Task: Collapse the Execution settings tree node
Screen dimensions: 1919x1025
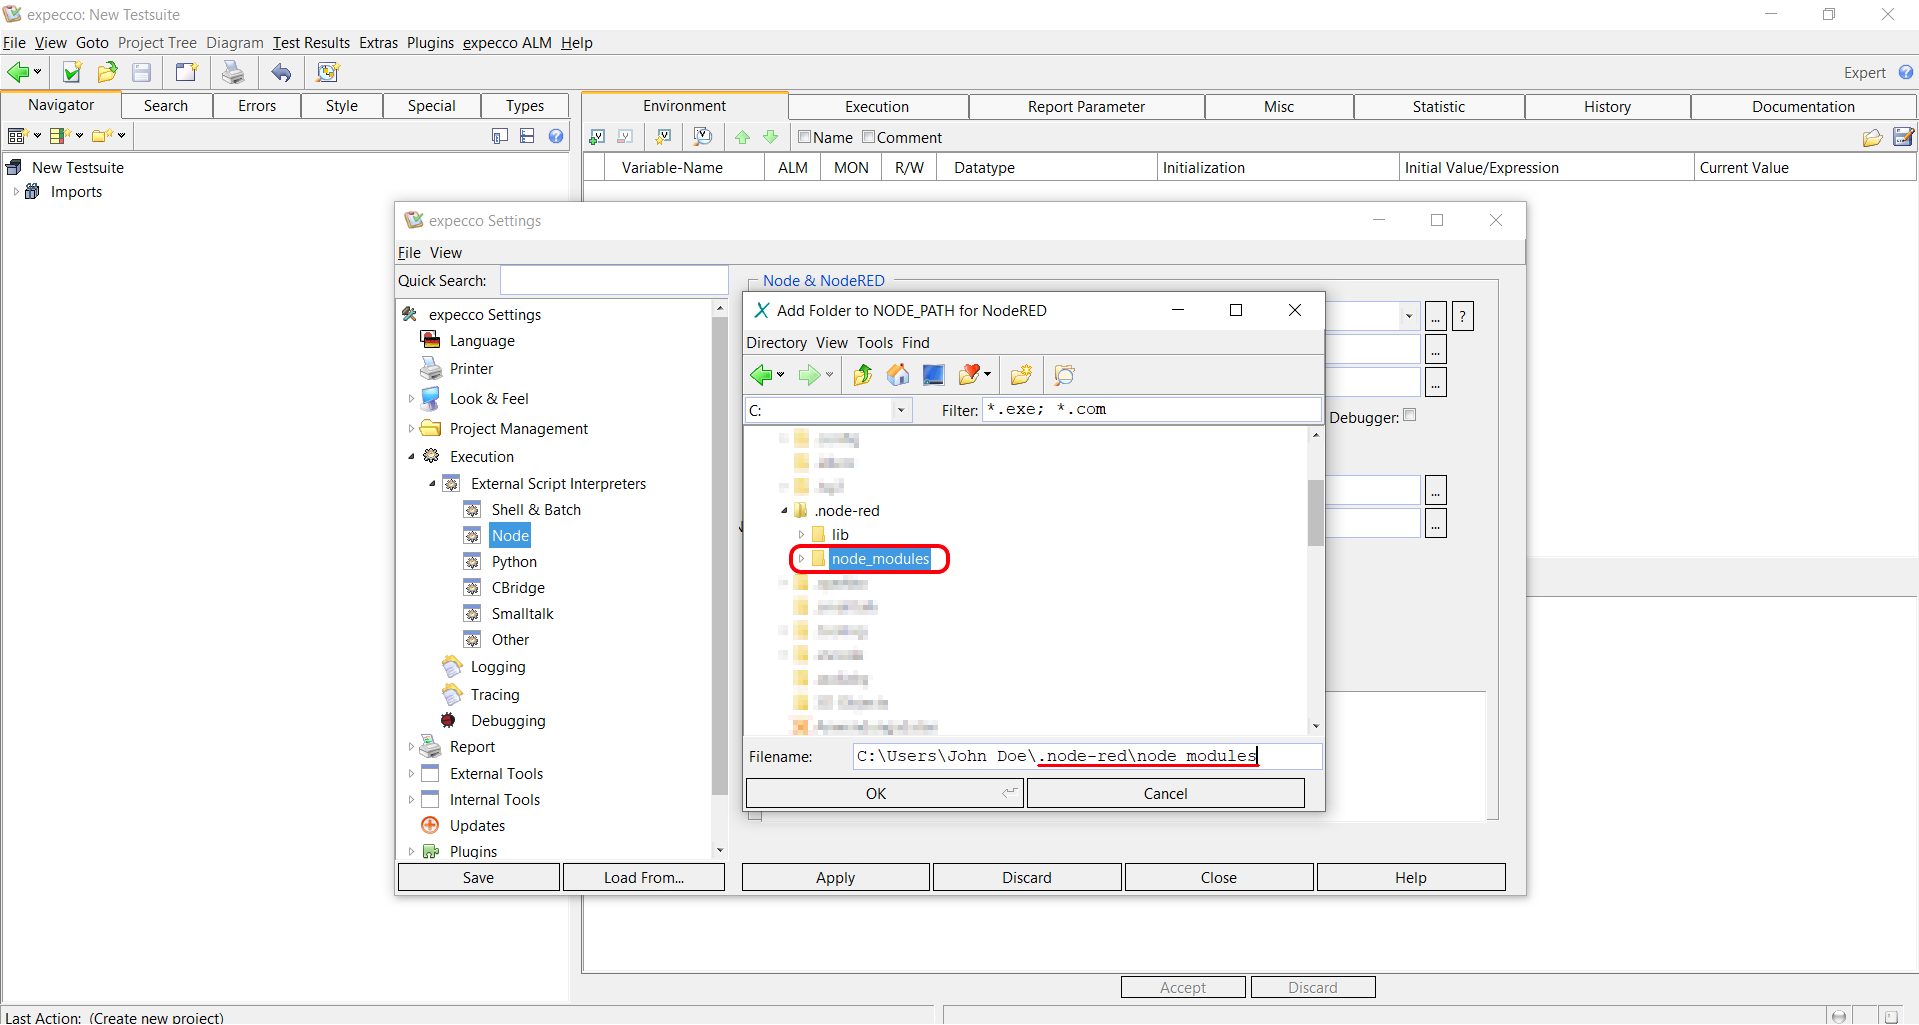Action: (x=411, y=457)
